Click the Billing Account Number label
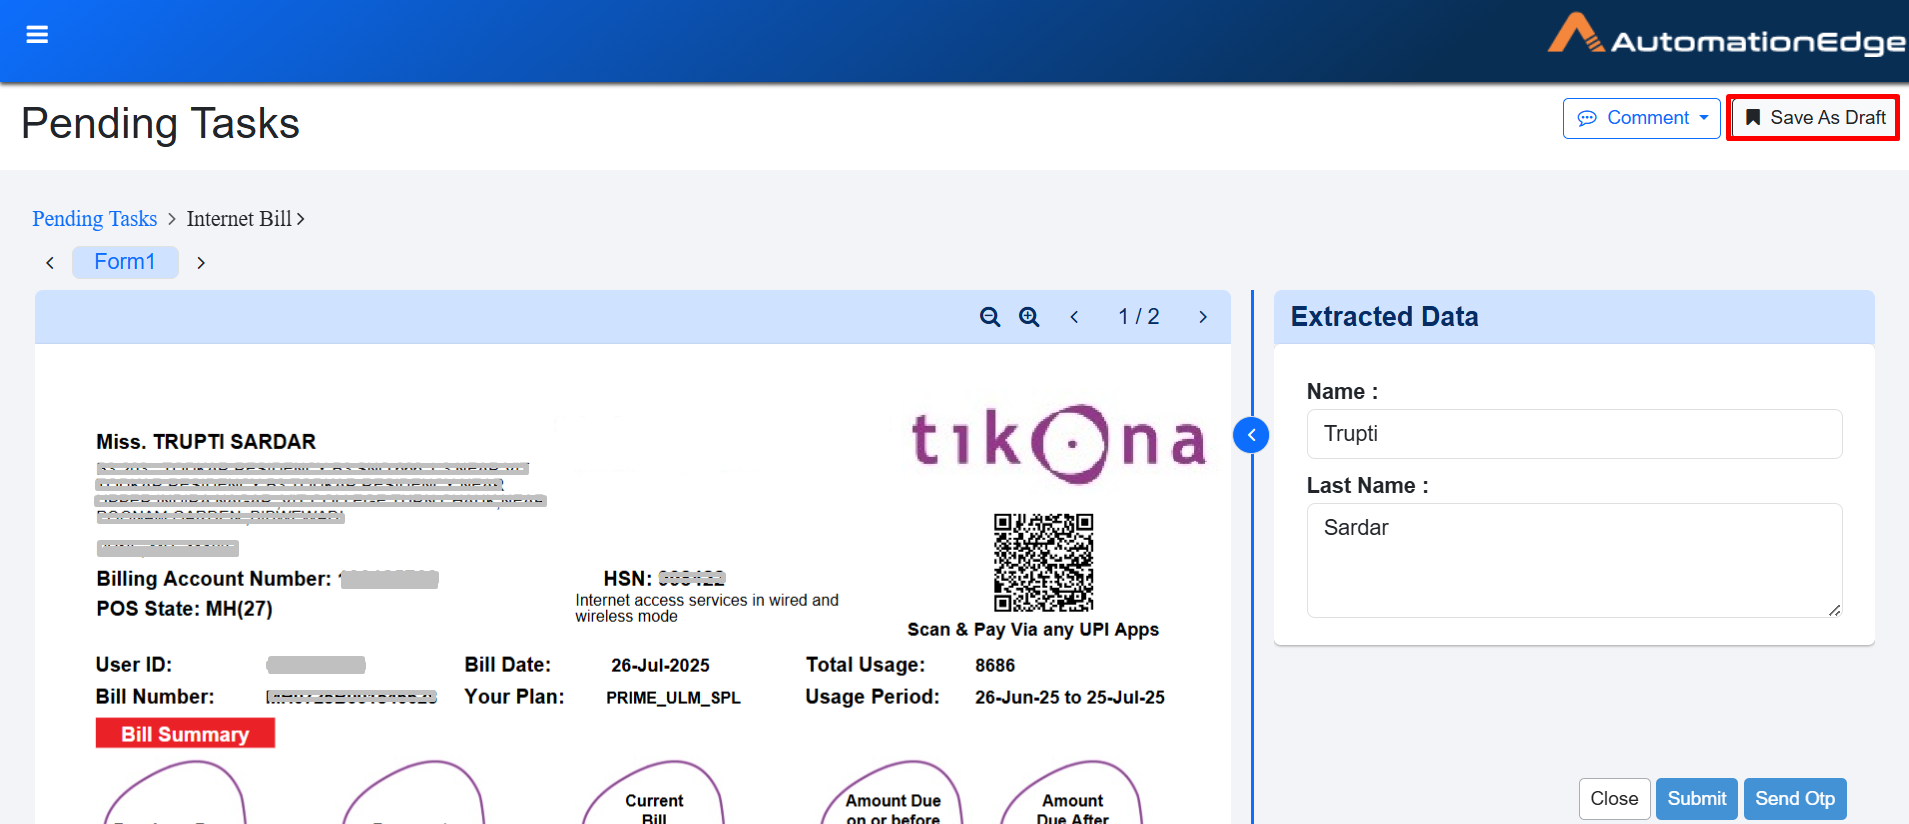The height and width of the screenshot is (824, 1909). pyautogui.click(x=214, y=579)
